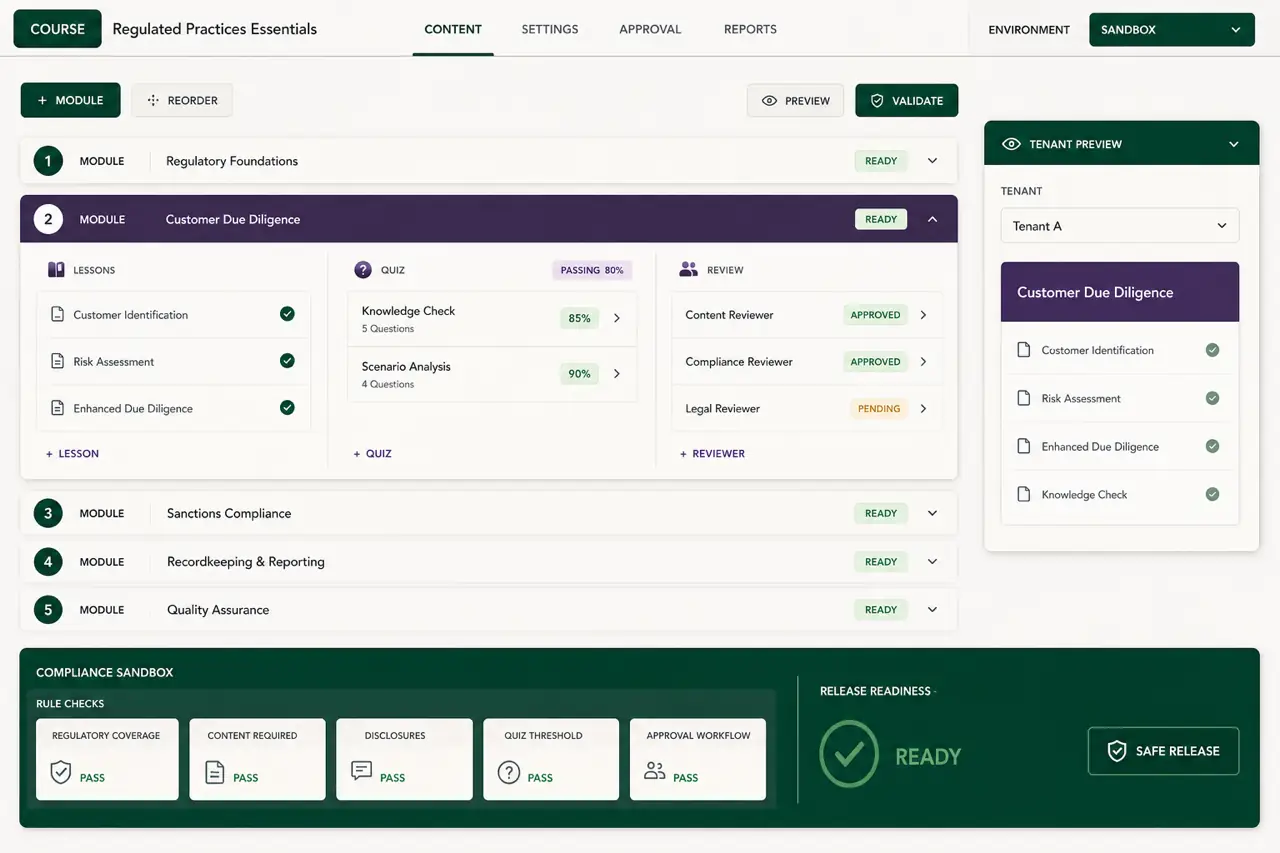Collapse the Tenant Preview panel

pos(1234,144)
